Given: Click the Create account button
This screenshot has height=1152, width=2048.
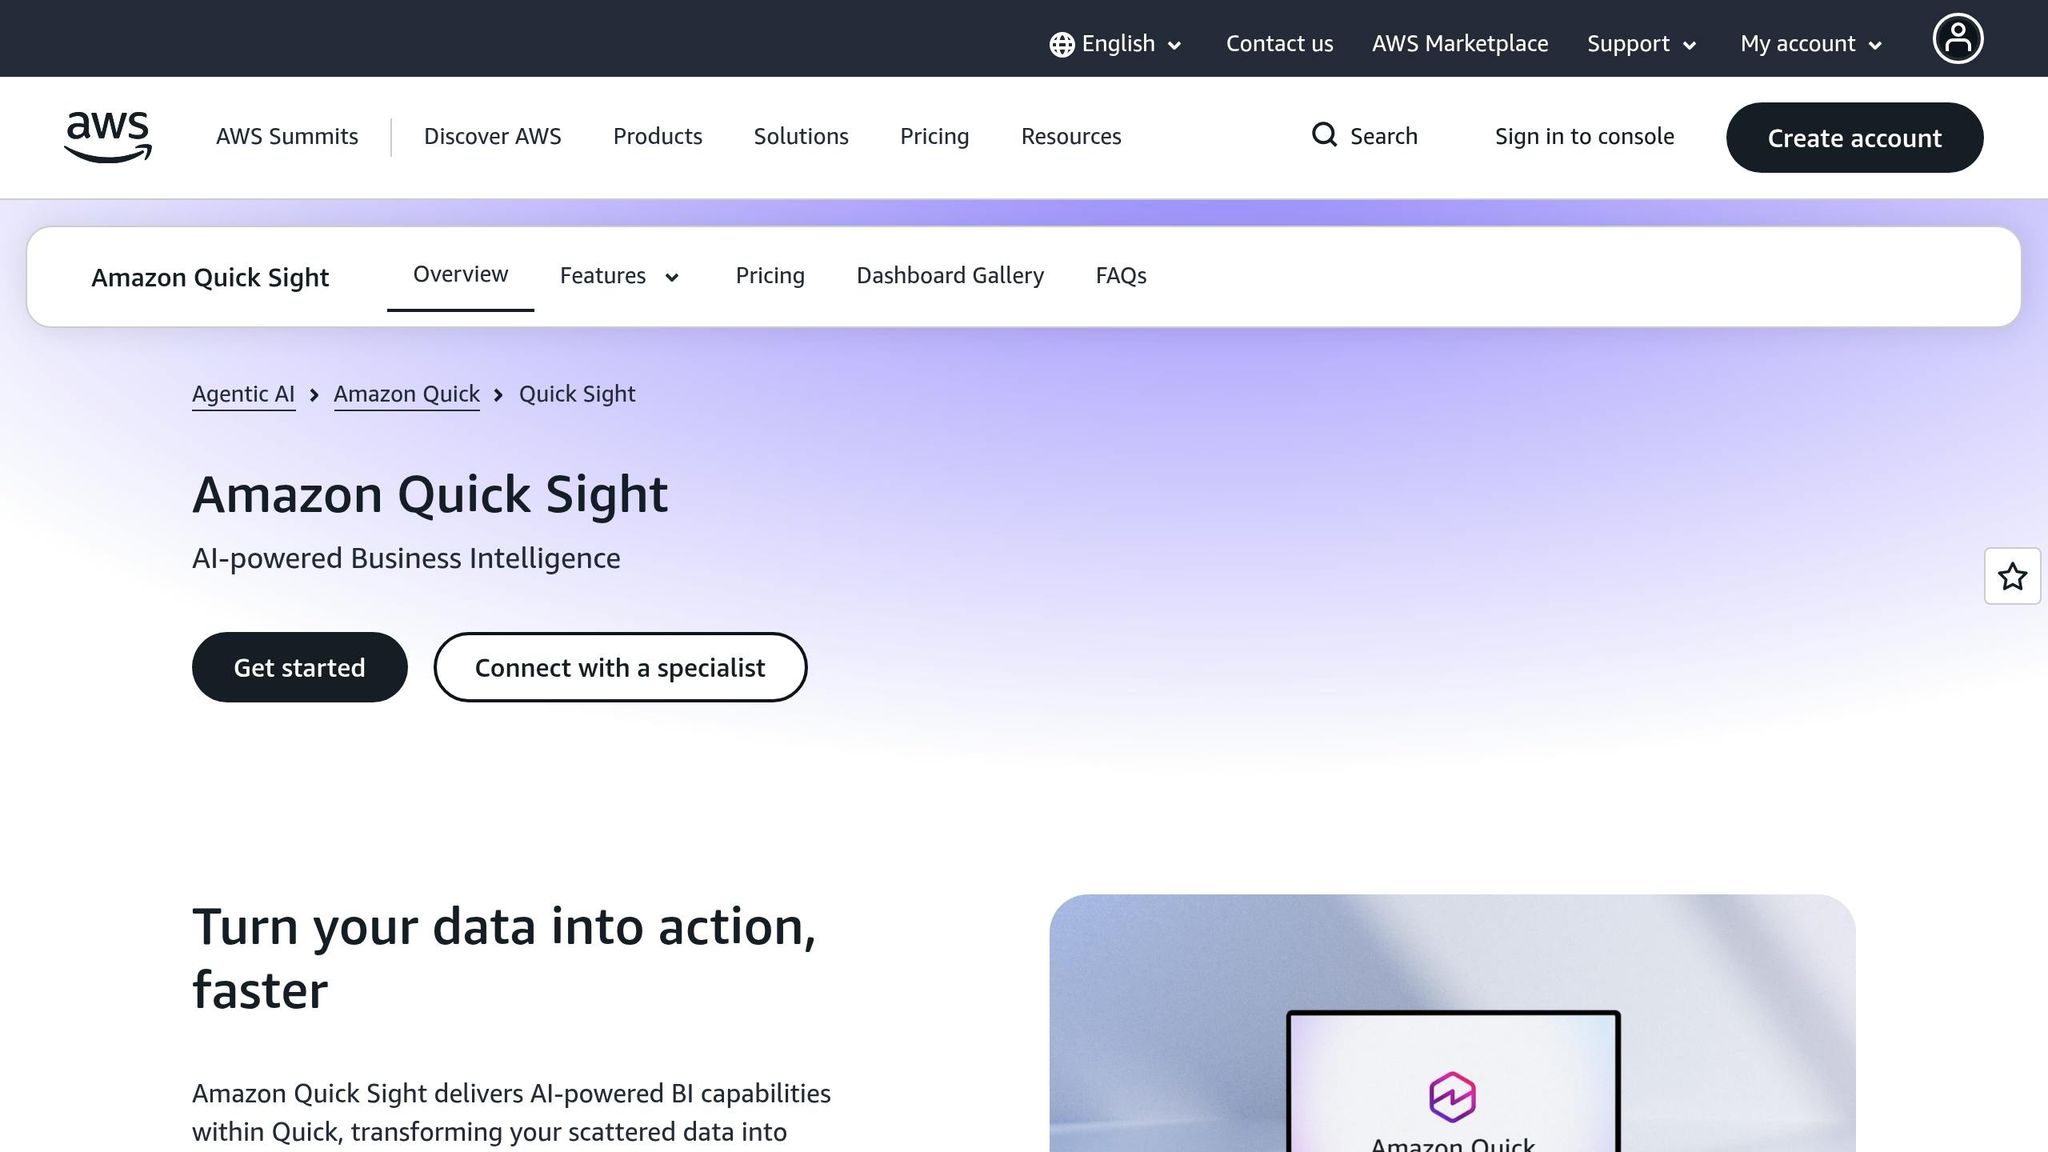Looking at the screenshot, I should [1854, 137].
